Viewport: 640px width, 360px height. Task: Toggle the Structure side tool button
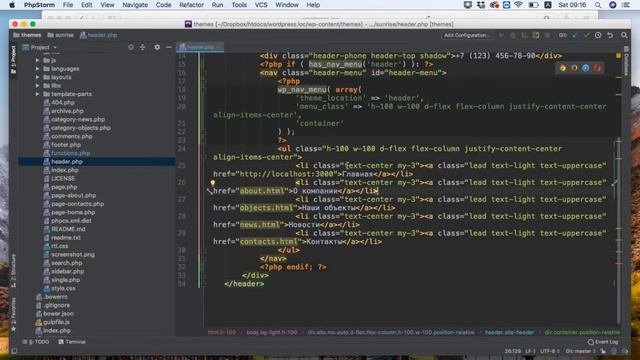point(13,270)
